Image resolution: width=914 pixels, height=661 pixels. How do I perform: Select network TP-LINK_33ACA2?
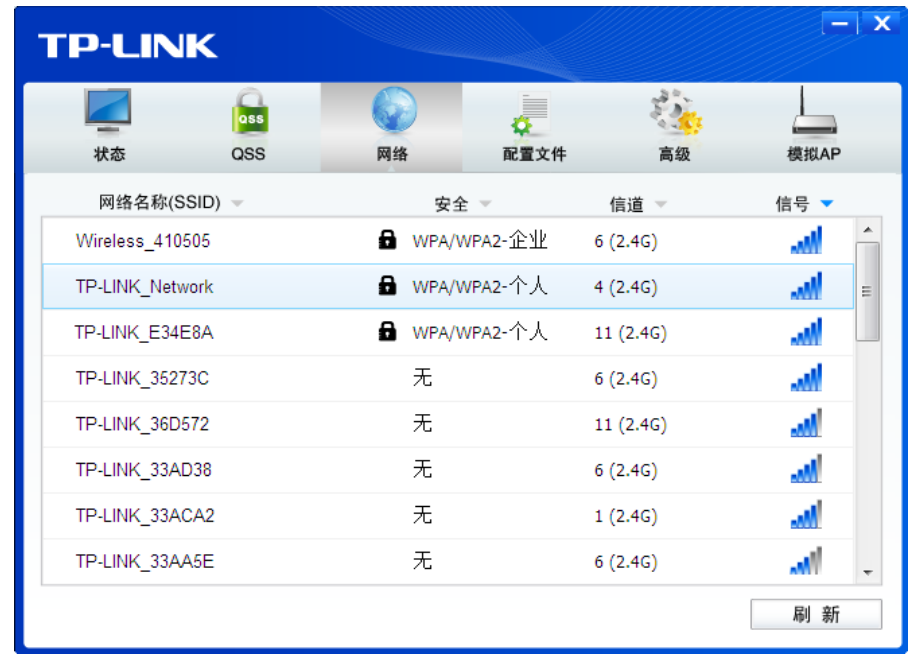448,515
